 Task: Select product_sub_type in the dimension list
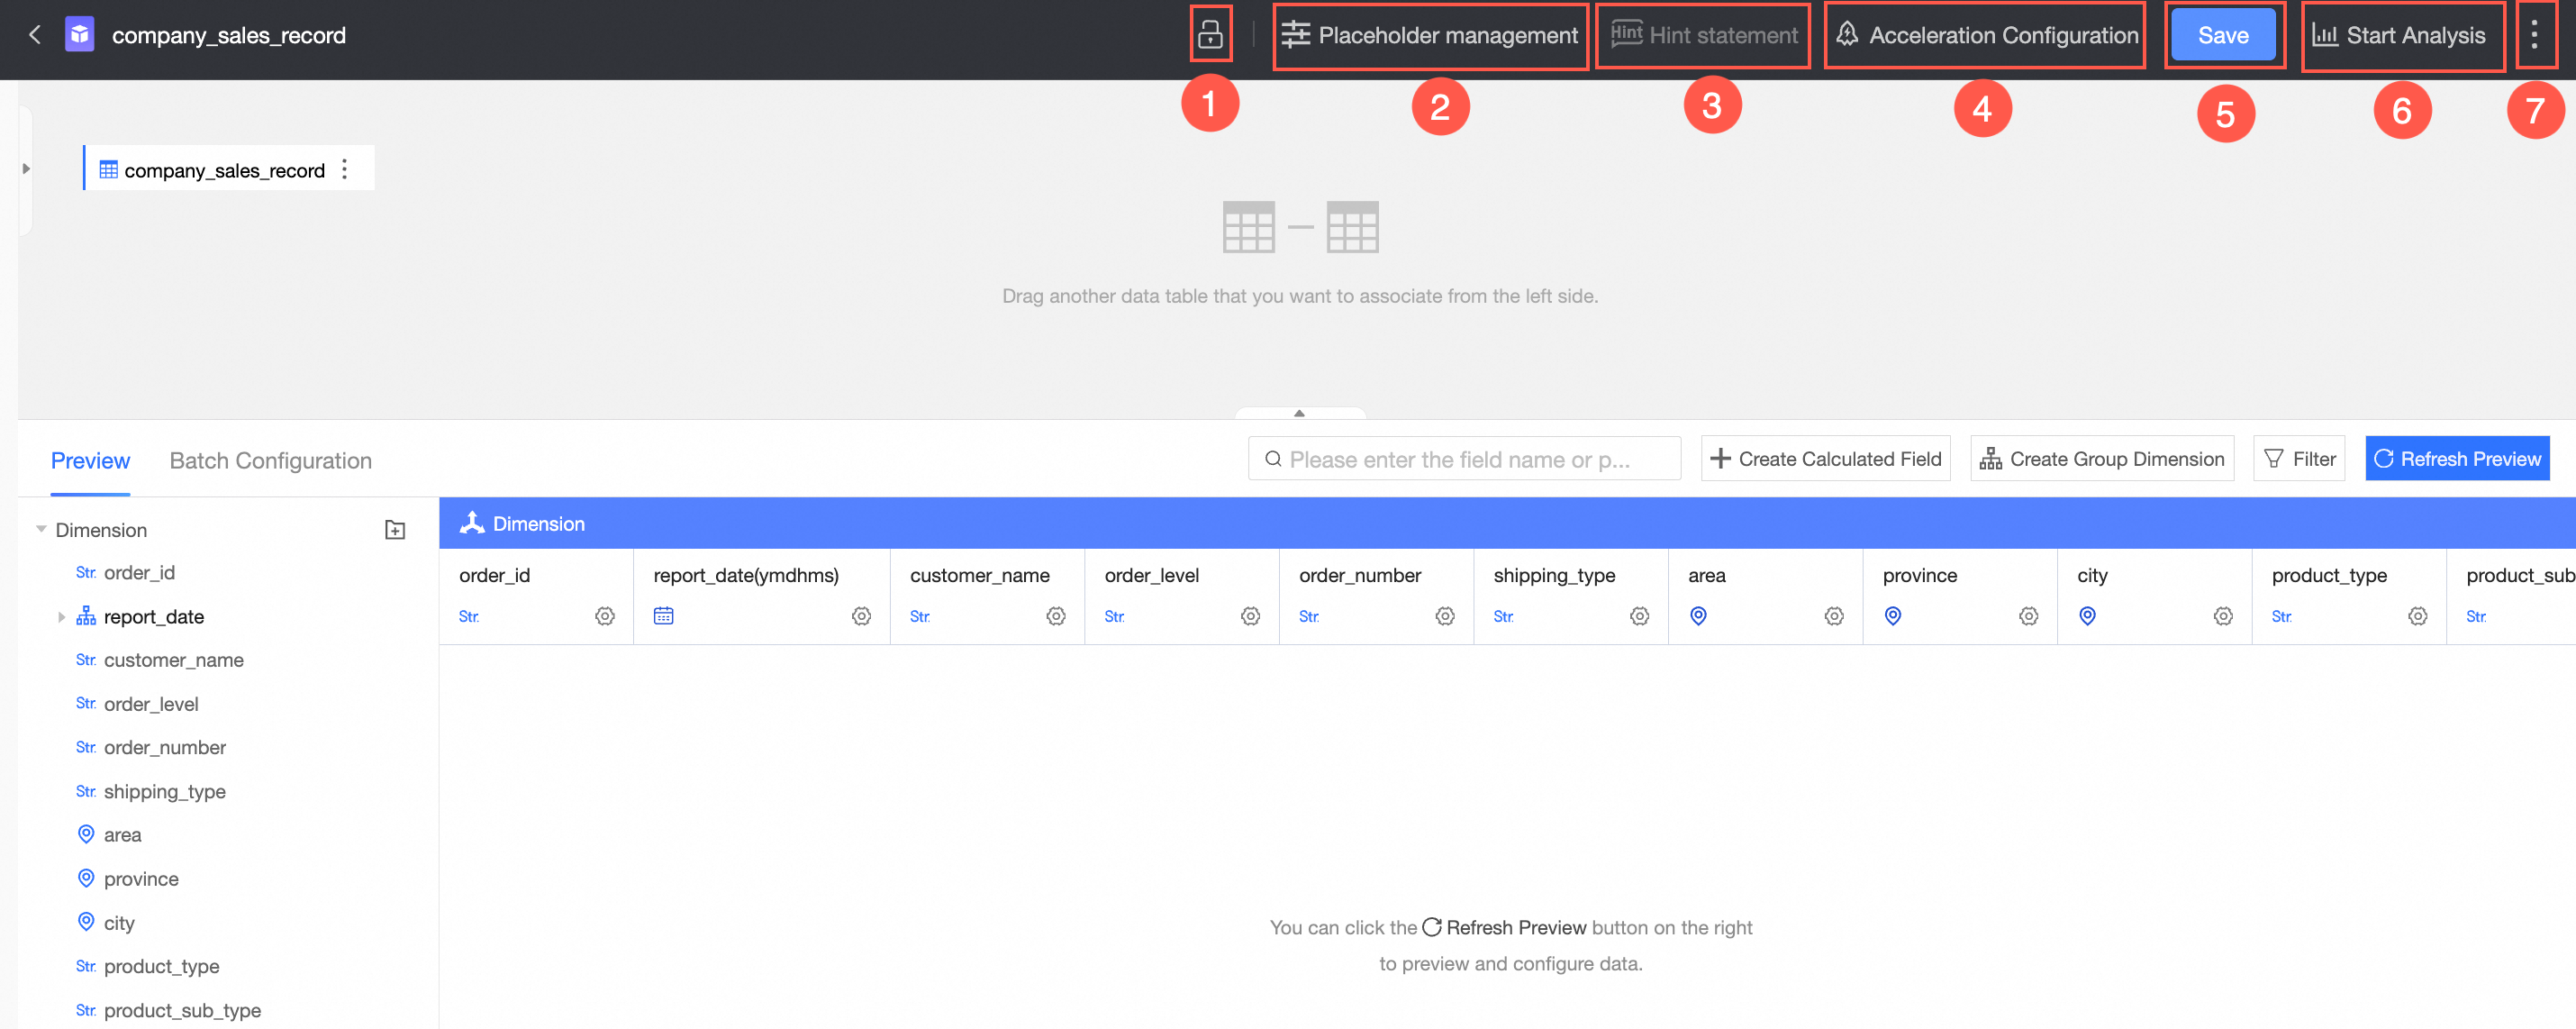[182, 1010]
